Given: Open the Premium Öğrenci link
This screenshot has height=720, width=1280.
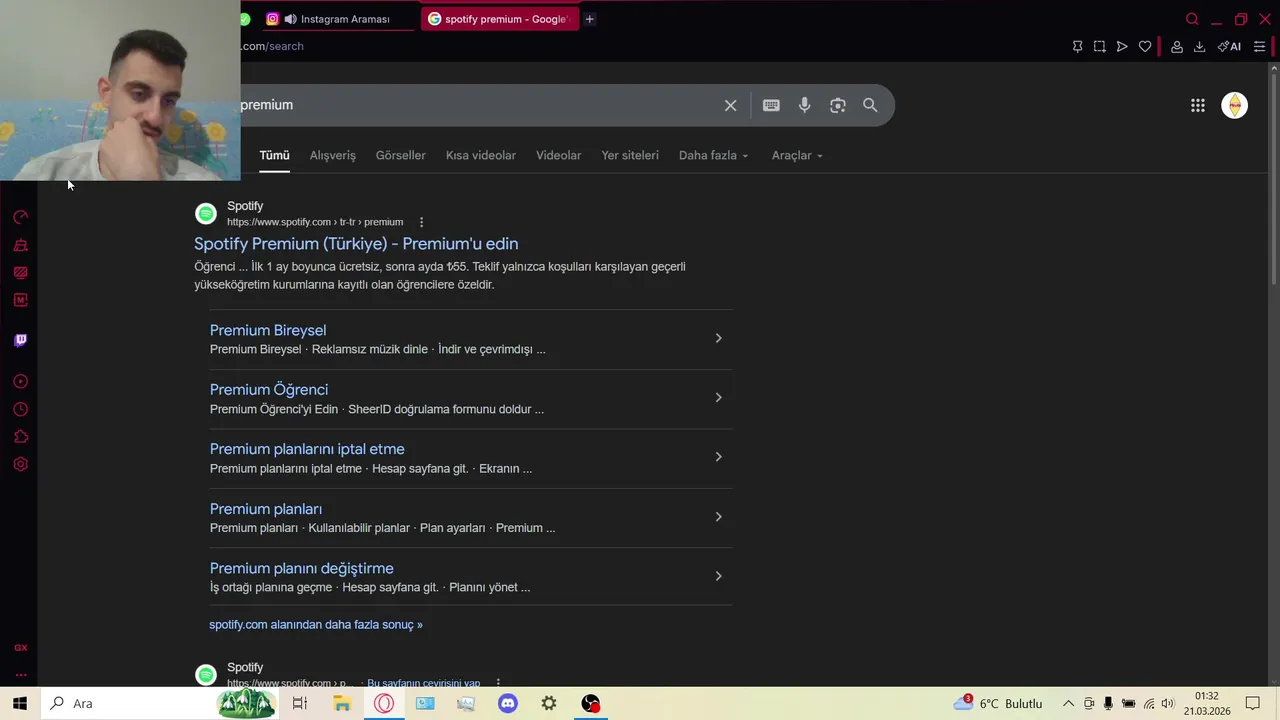Looking at the screenshot, I should pyautogui.click(x=269, y=390).
